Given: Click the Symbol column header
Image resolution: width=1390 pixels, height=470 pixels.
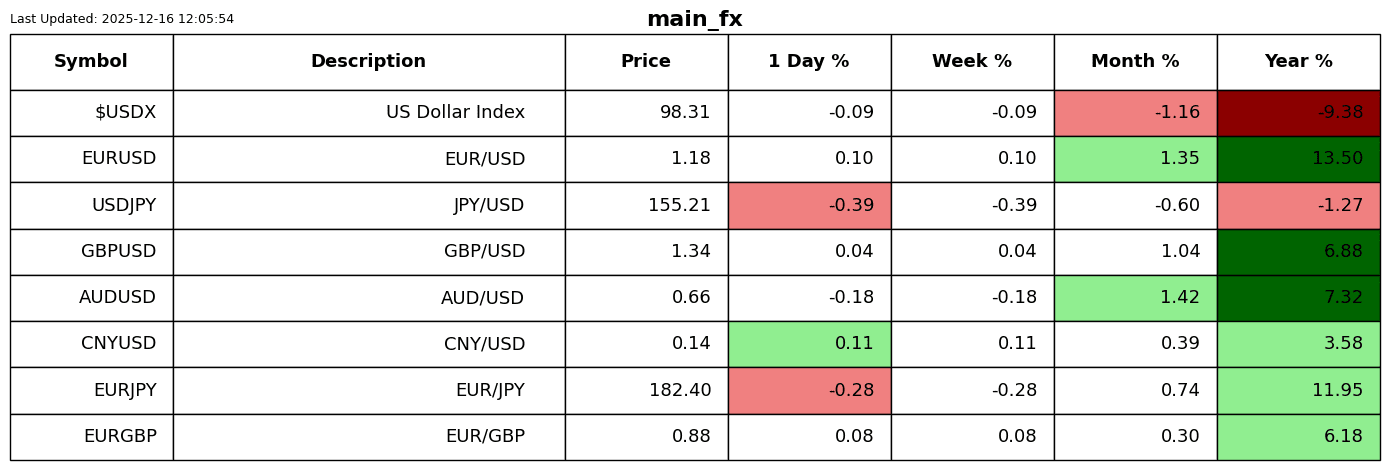Looking at the screenshot, I should [91, 62].
